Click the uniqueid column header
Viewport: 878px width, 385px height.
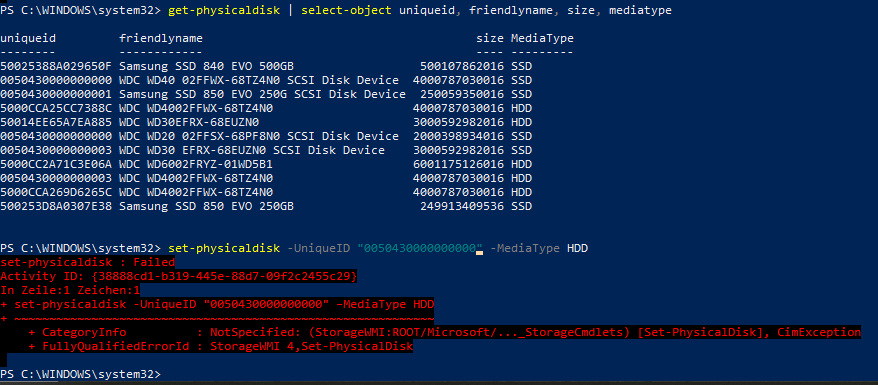28,38
